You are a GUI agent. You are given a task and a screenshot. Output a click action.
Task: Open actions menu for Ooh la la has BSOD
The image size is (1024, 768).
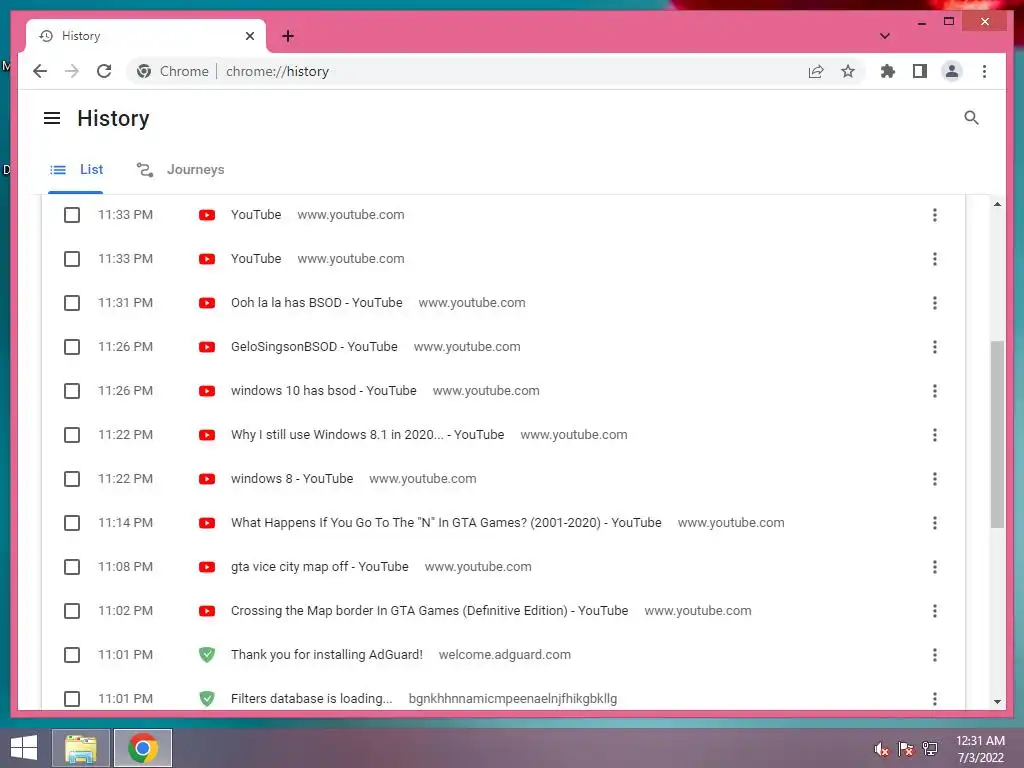pyautogui.click(x=935, y=303)
